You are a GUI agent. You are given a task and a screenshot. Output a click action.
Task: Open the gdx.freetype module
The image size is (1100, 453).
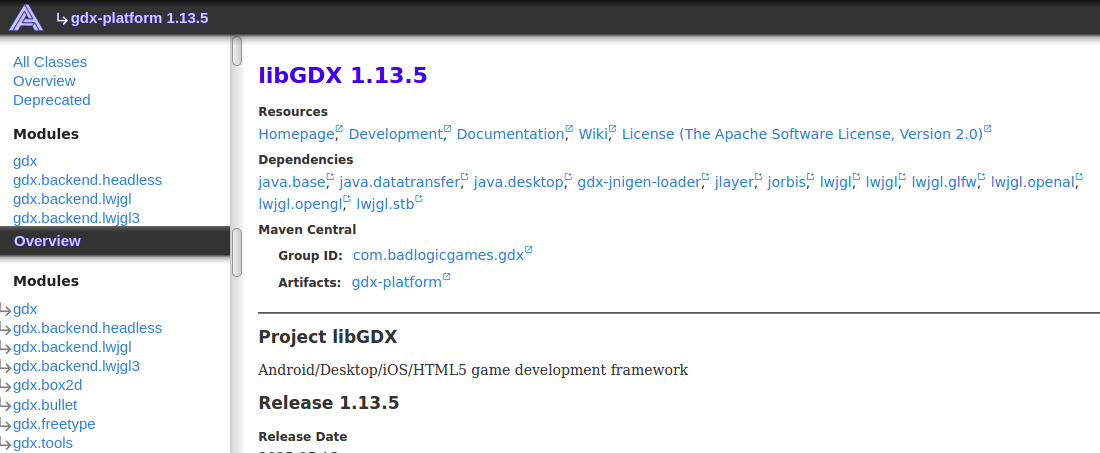pos(54,424)
